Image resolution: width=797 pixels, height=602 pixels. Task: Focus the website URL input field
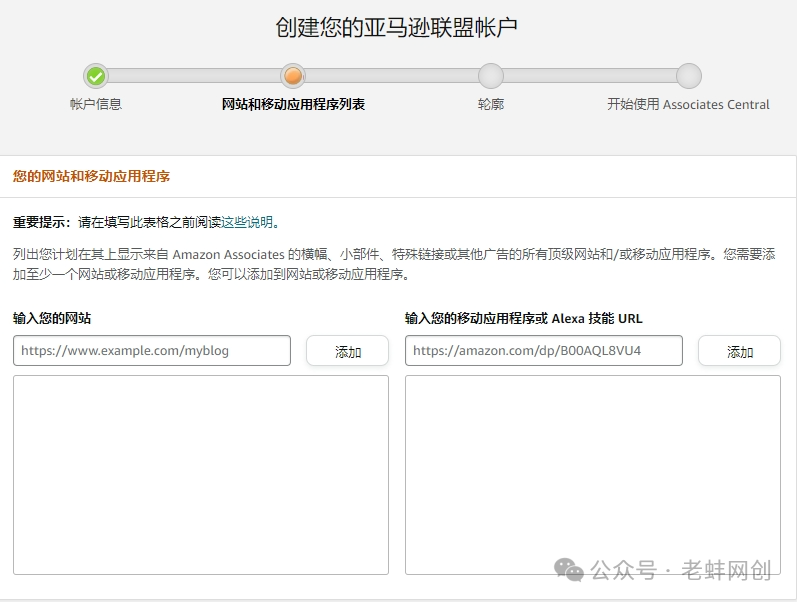click(x=152, y=350)
